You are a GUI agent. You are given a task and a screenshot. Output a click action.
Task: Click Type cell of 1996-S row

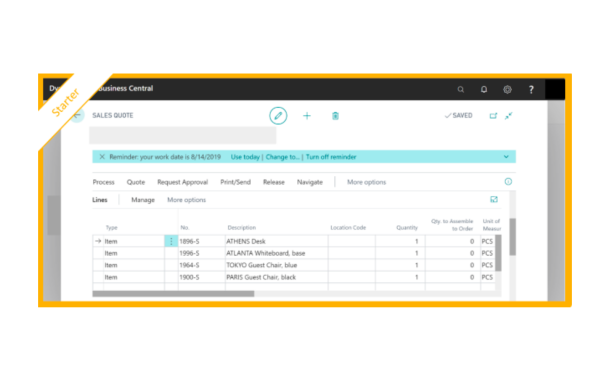click(134, 253)
